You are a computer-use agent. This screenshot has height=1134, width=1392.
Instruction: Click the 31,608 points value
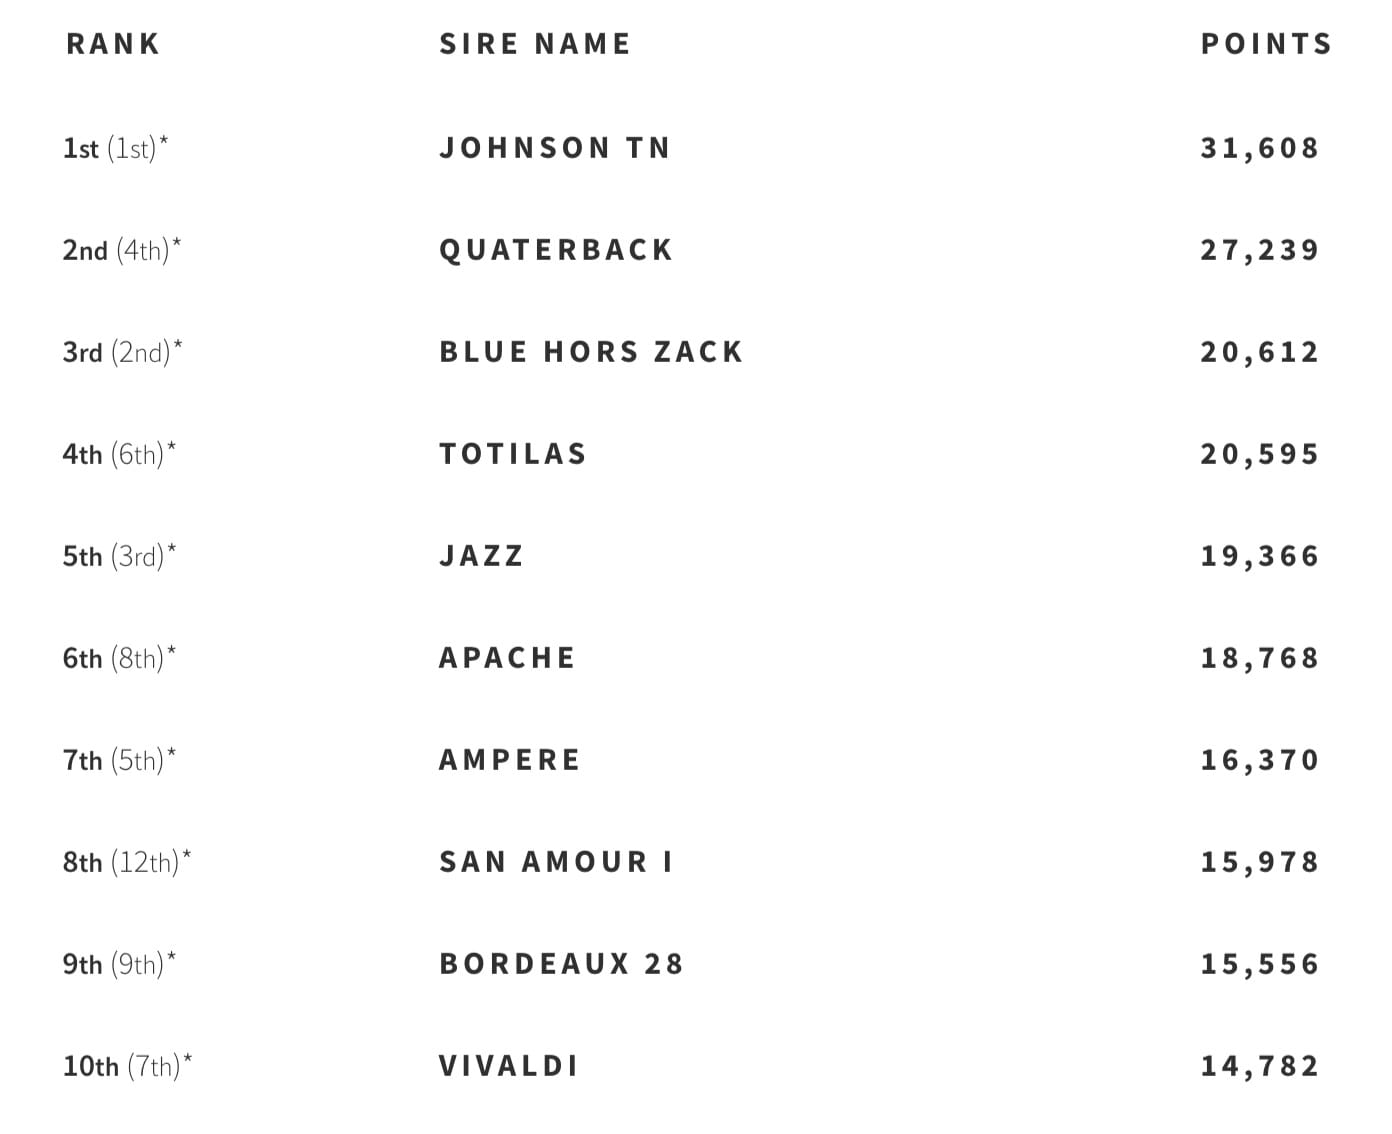tap(1260, 148)
